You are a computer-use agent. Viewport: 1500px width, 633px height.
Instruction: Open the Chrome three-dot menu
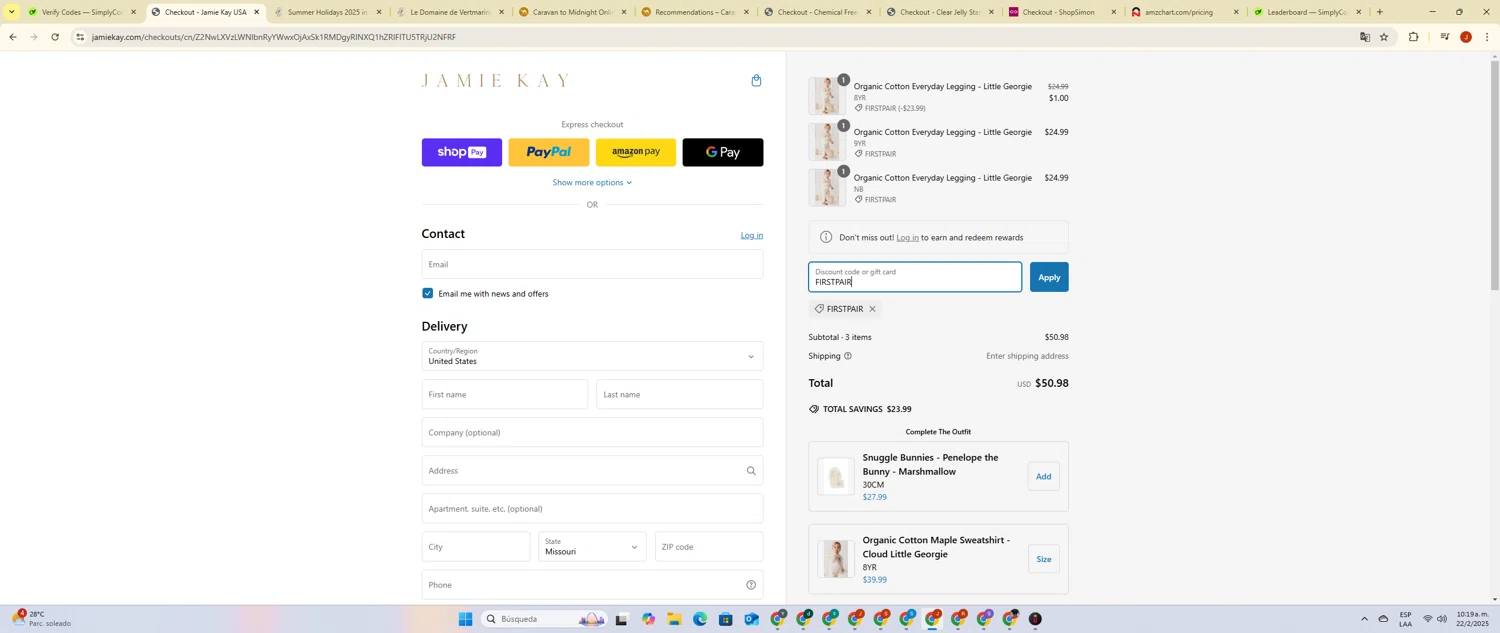point(1487,37)
